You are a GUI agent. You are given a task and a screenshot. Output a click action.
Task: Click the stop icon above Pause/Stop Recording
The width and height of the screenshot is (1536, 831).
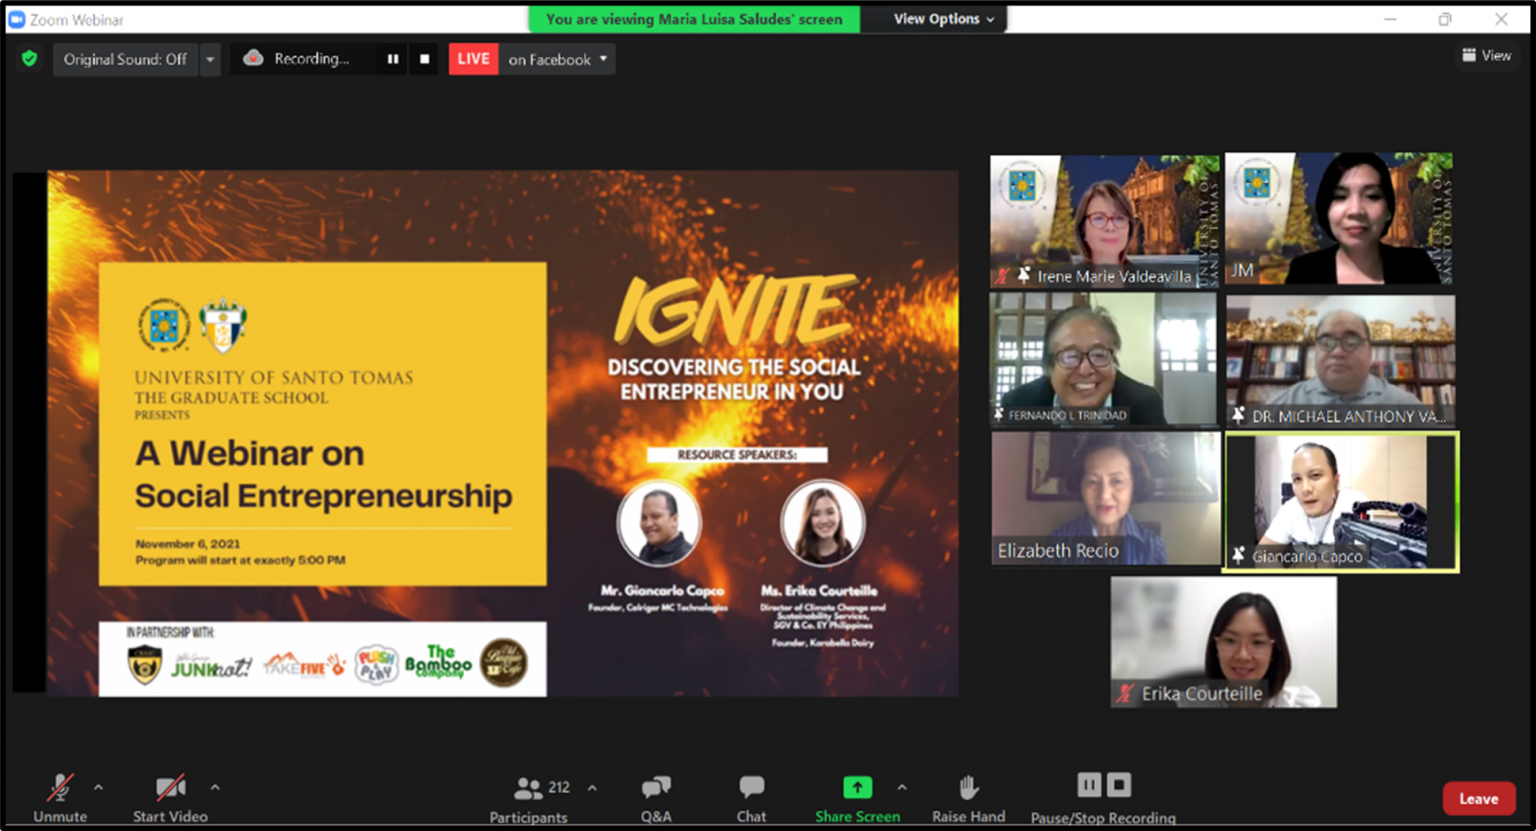tap(1119, 785)
